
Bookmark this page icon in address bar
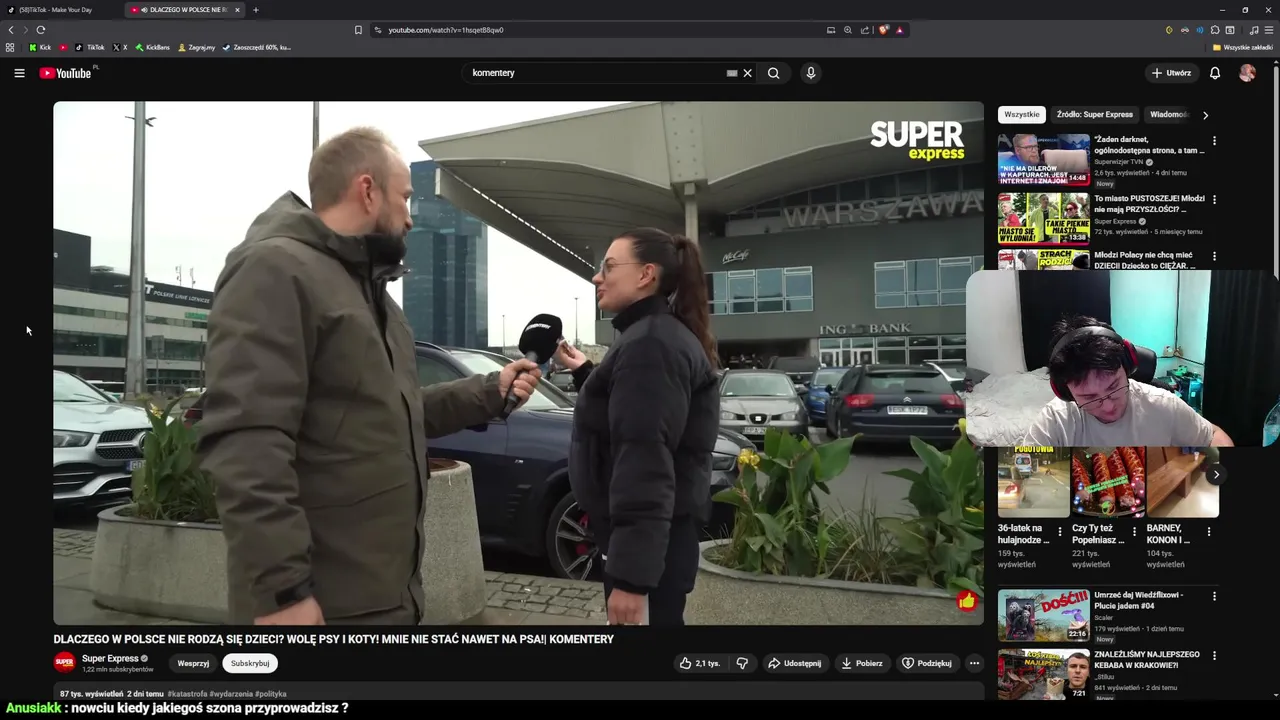358,30
